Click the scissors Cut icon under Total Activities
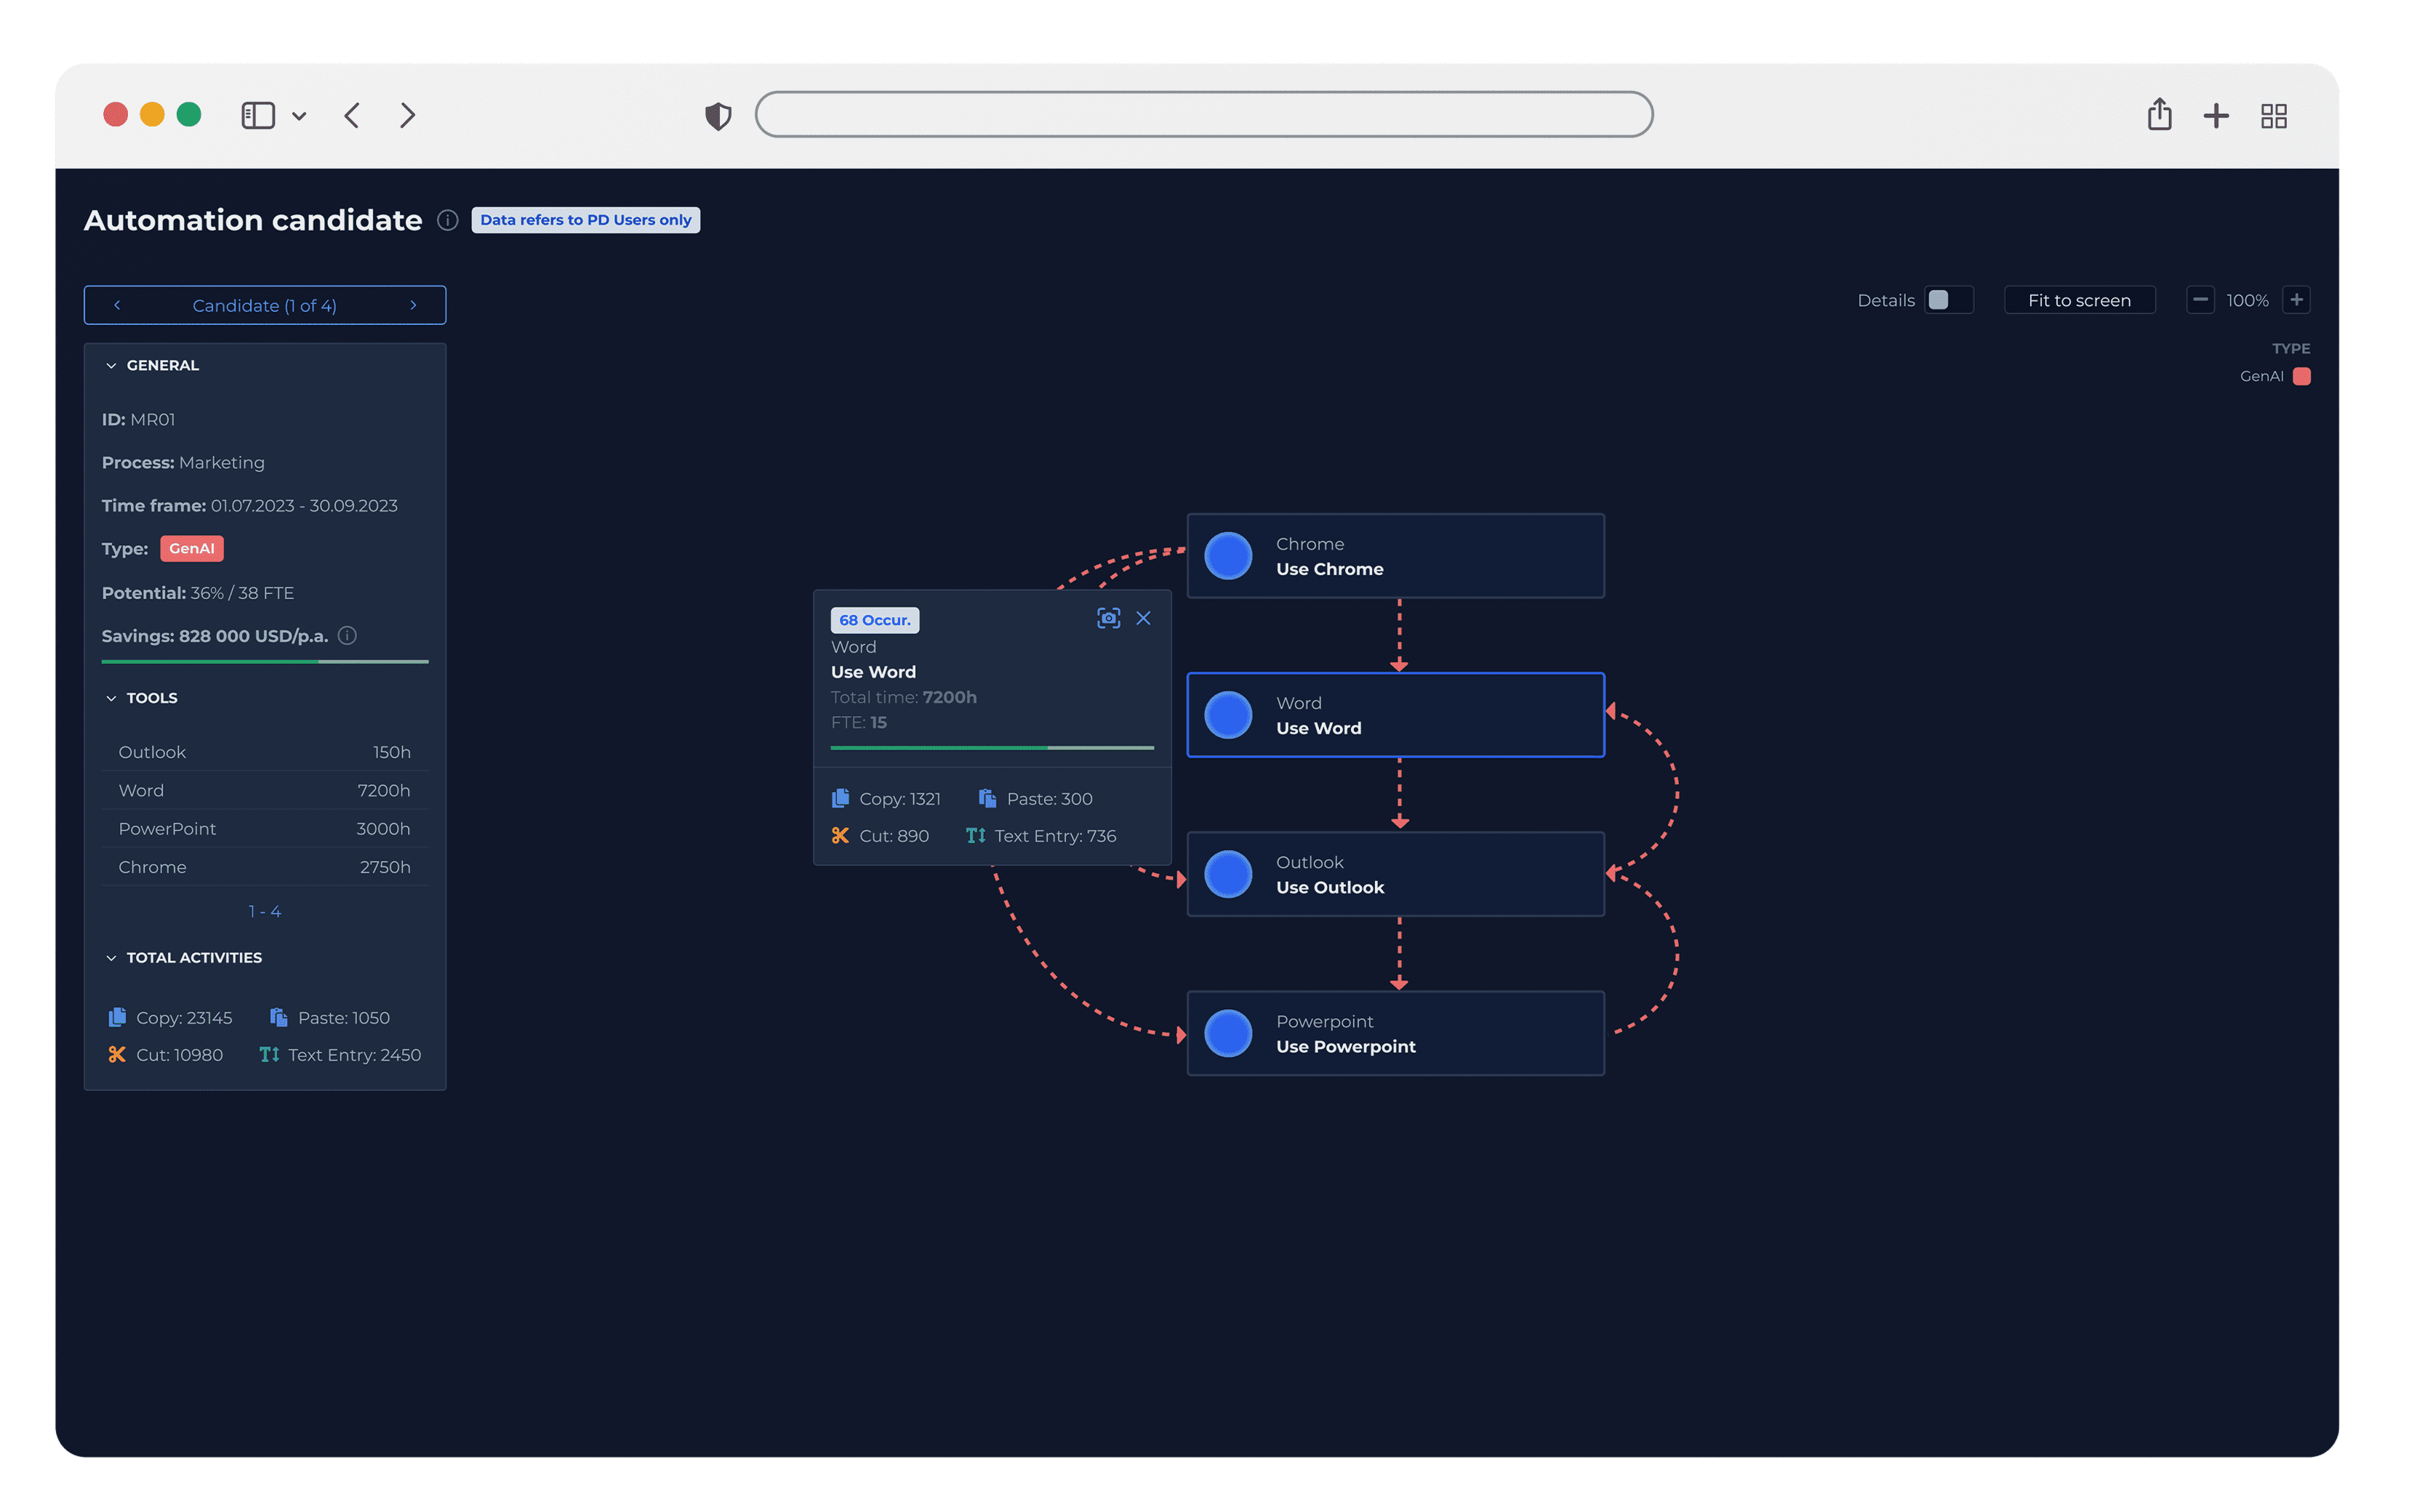The height and width of the screenshot is (1512, 2414). 117,1054
